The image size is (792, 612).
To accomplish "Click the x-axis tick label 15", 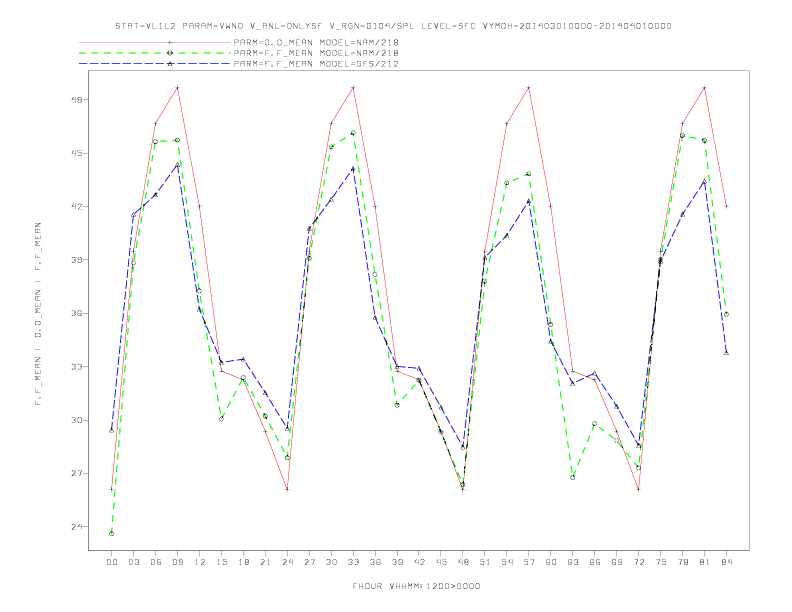I will pyautogui.click(x=221, y=562).
